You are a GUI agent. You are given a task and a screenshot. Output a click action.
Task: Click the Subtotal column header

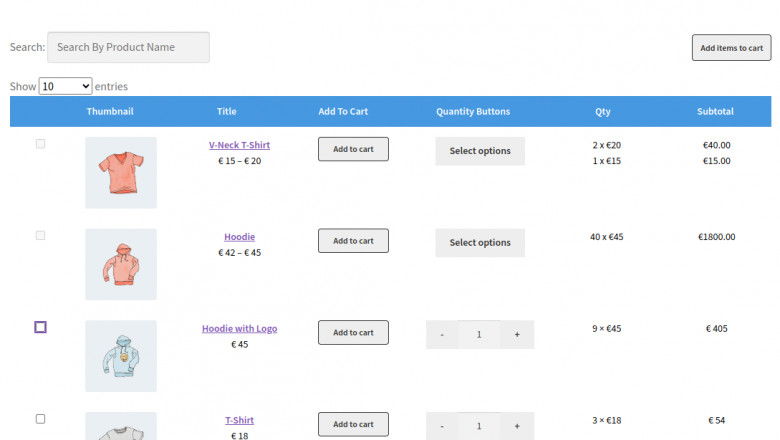pos(715,111)
